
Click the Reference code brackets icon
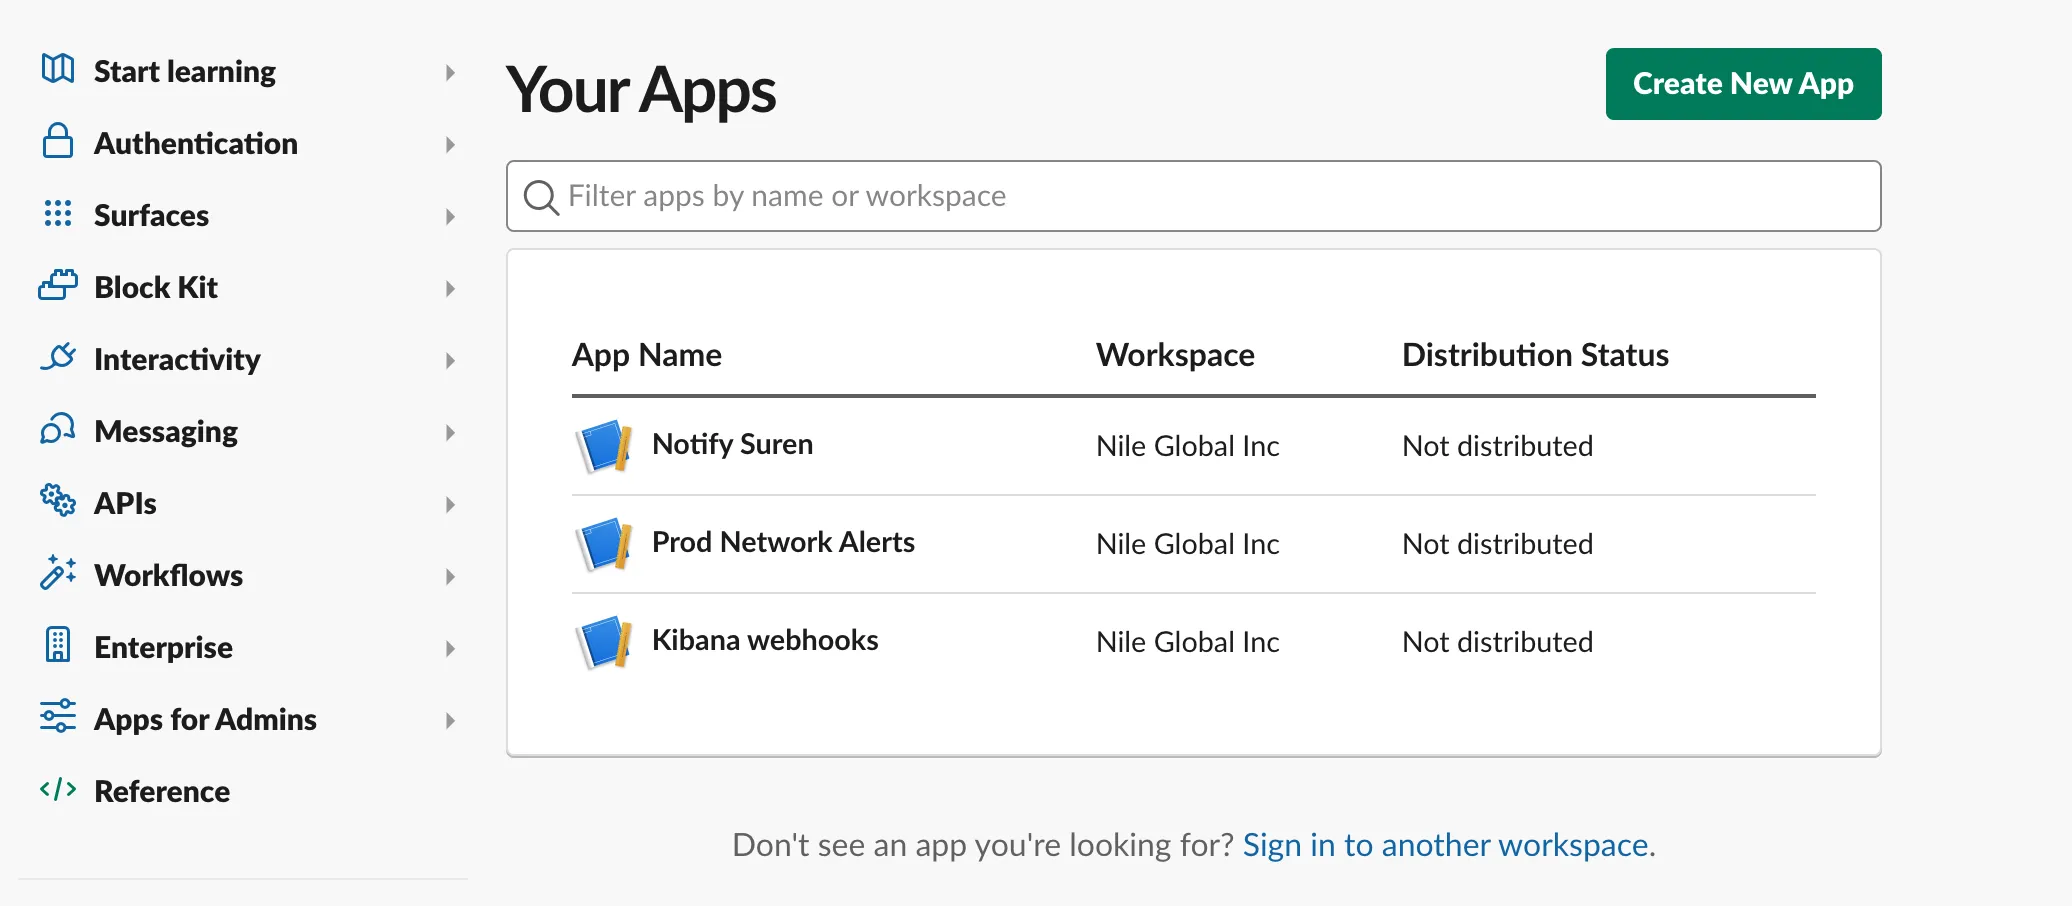pos(58,789)
